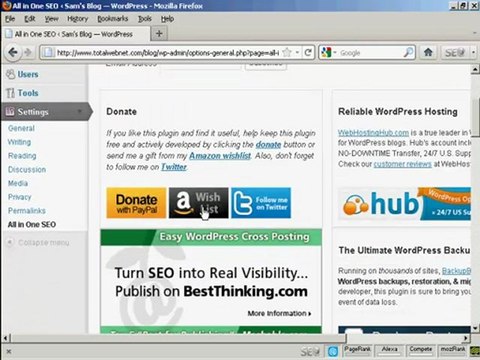This screenshot has width=480, height=360.
Task: Open the Edit menu
Action: pyautogui.click(x=30, y=19)
